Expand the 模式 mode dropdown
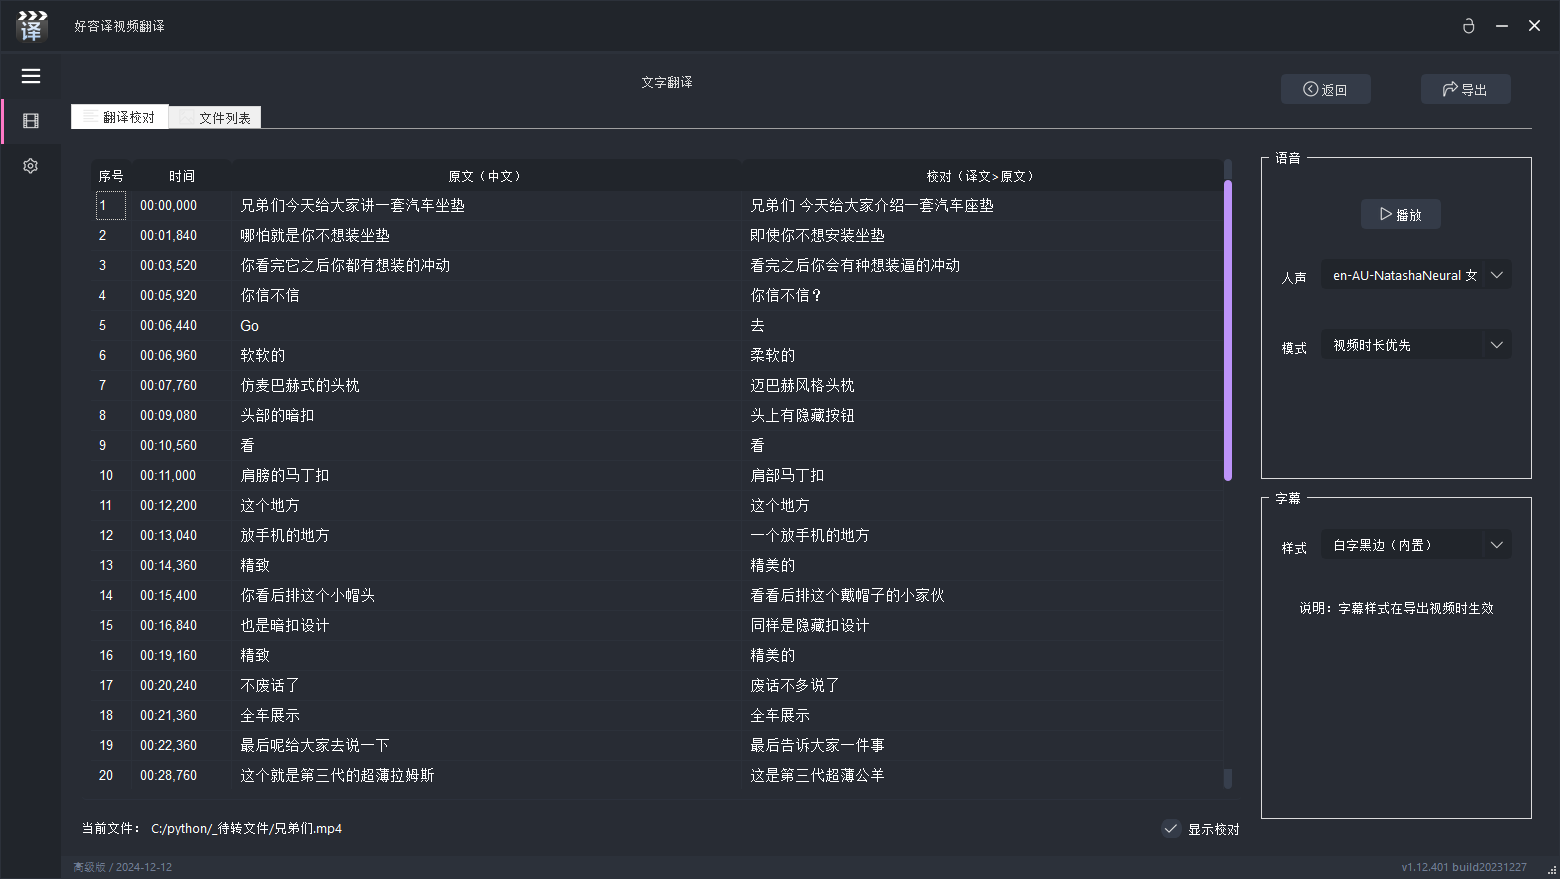Screen dimensions: 1560x879 click(x=1496, y=345)
